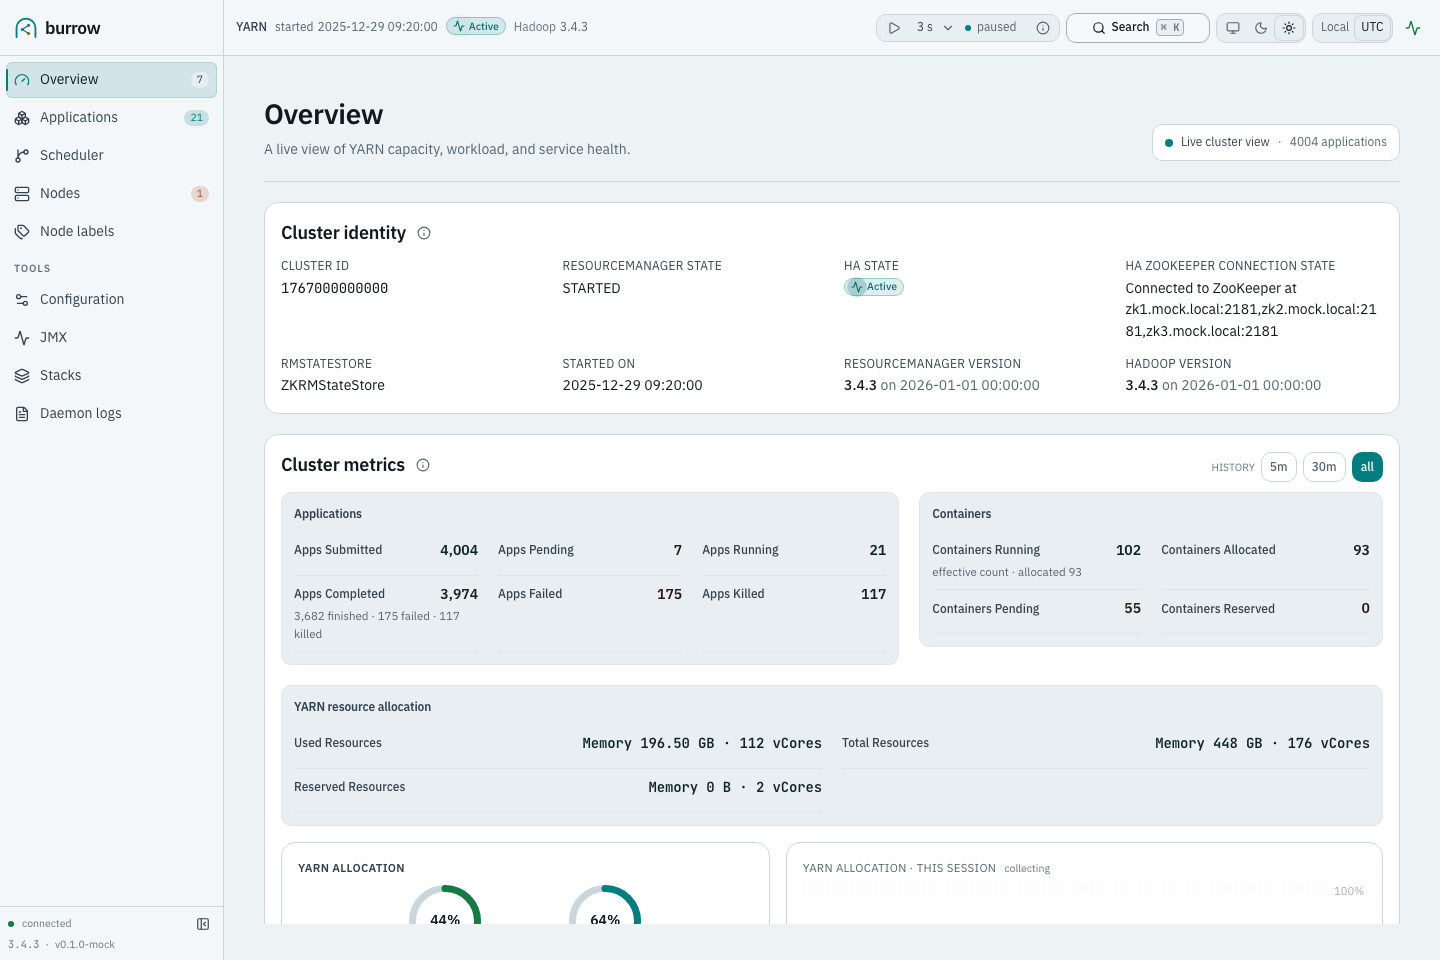Select the system theme monitor icon
Viewport: 1440px width, 960px height.
1233,28
